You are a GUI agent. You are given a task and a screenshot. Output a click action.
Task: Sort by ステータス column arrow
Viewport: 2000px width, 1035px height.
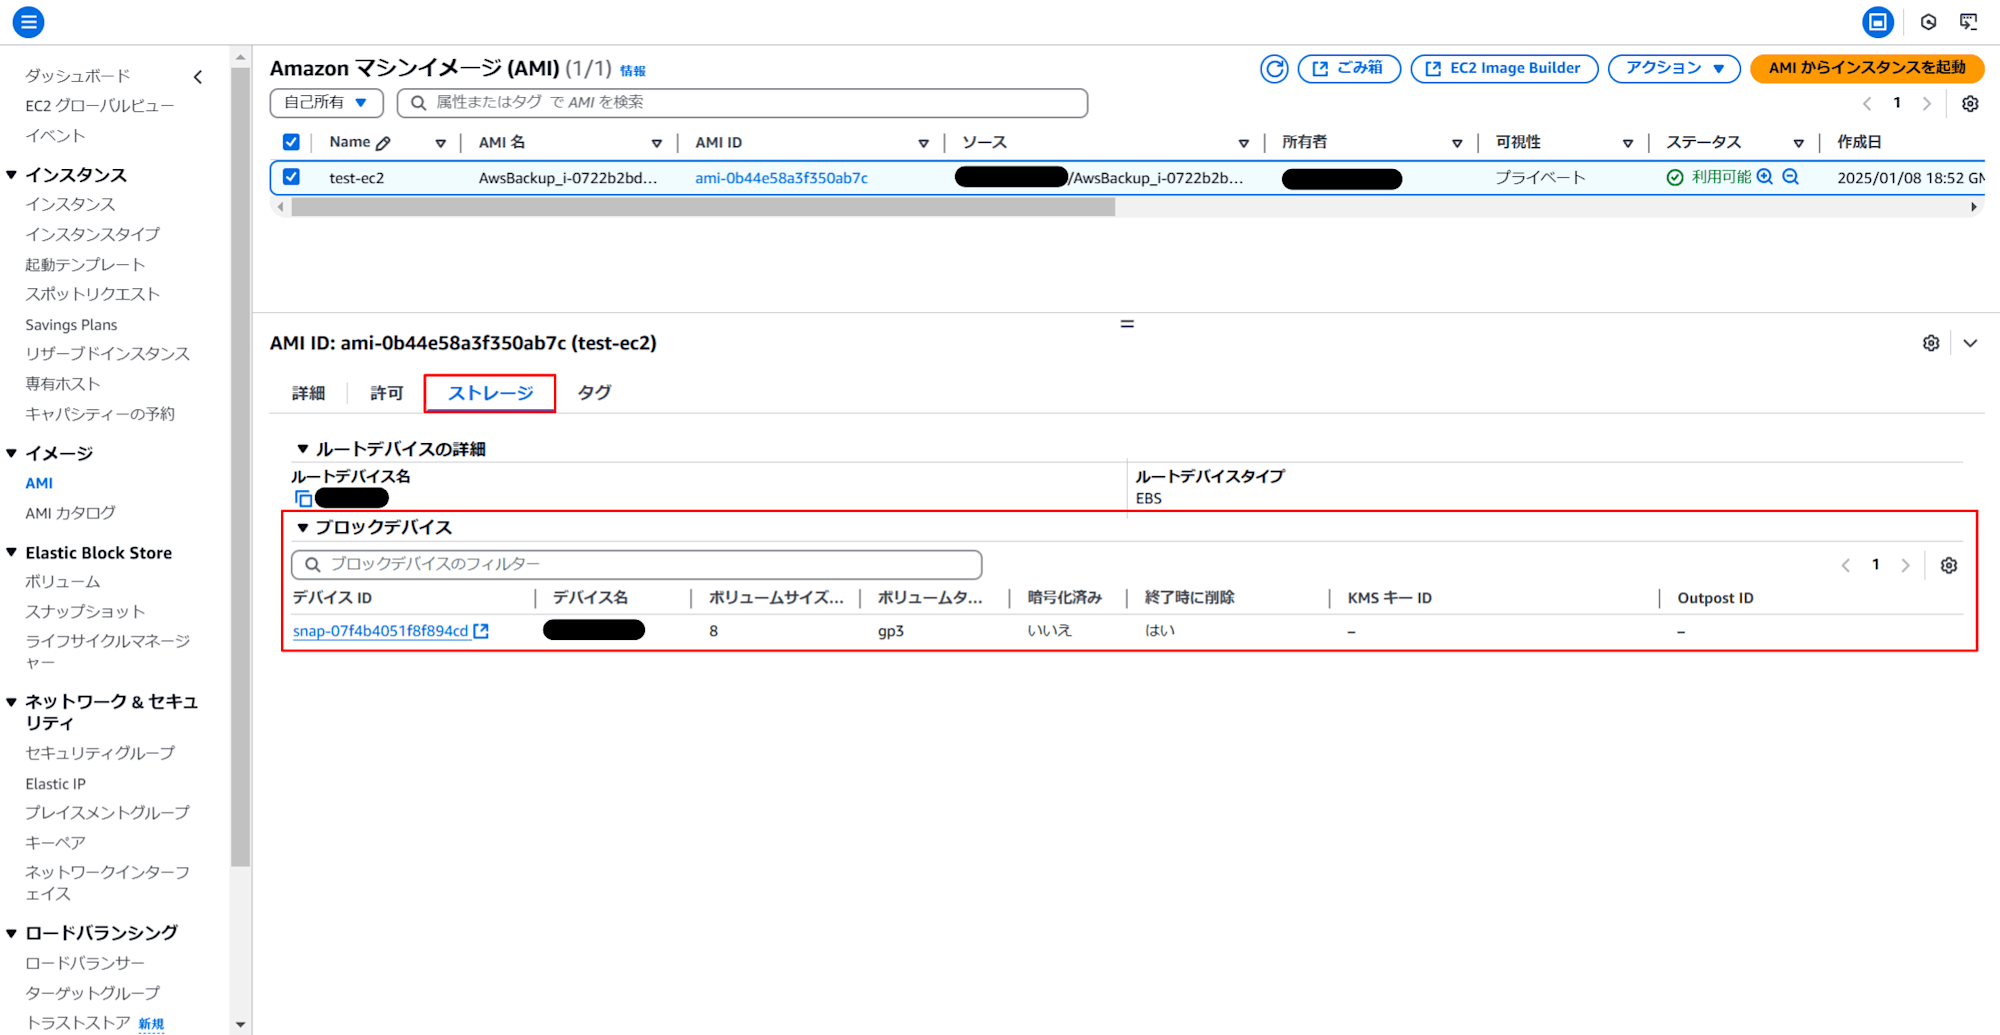pyautogui.click(x=1798, y=143)
